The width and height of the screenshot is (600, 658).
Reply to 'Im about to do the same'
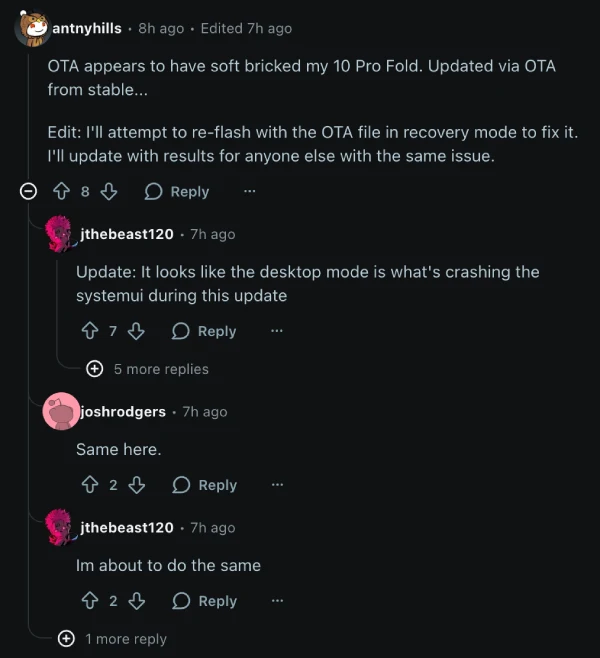(205, 601)
